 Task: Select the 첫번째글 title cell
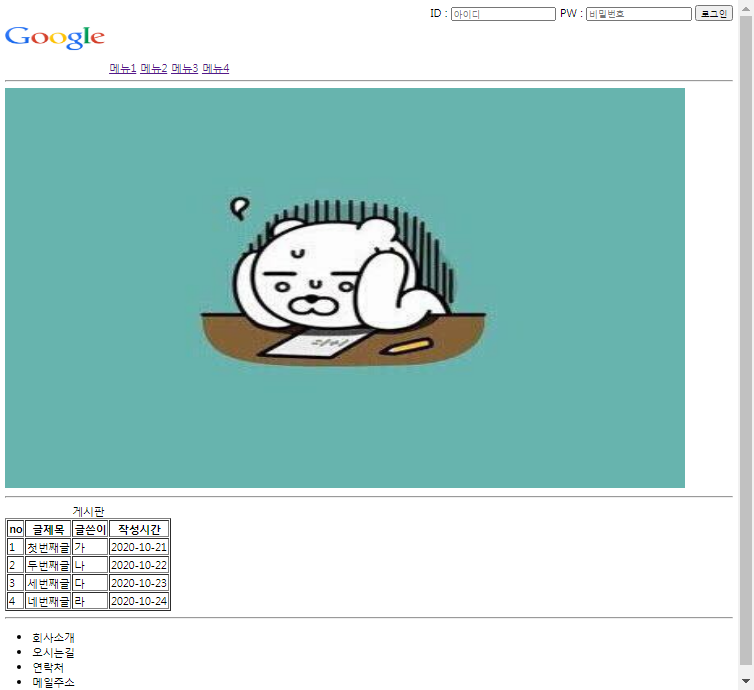[x=48, y=547]
